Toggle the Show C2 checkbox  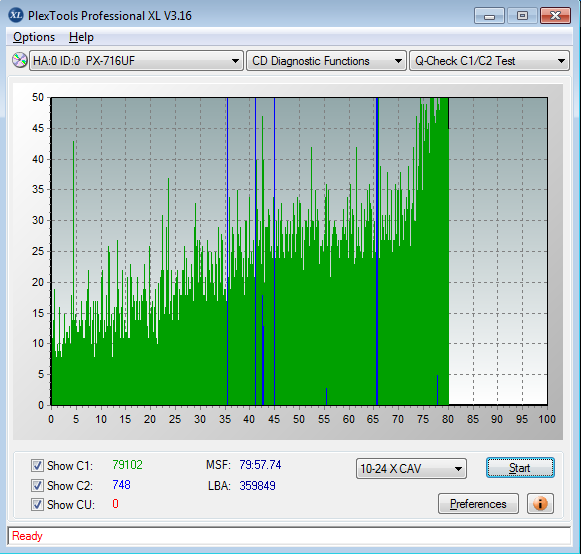[37, 485]
